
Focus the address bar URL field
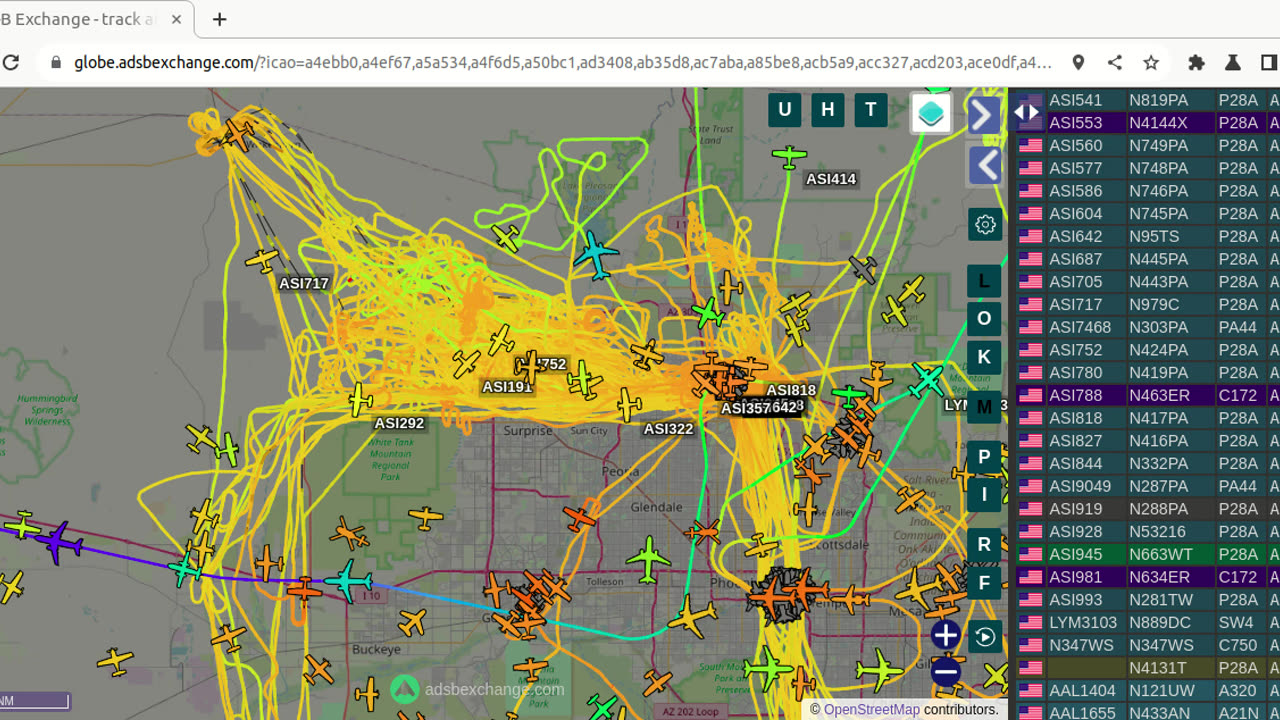[x=563, y=62]
